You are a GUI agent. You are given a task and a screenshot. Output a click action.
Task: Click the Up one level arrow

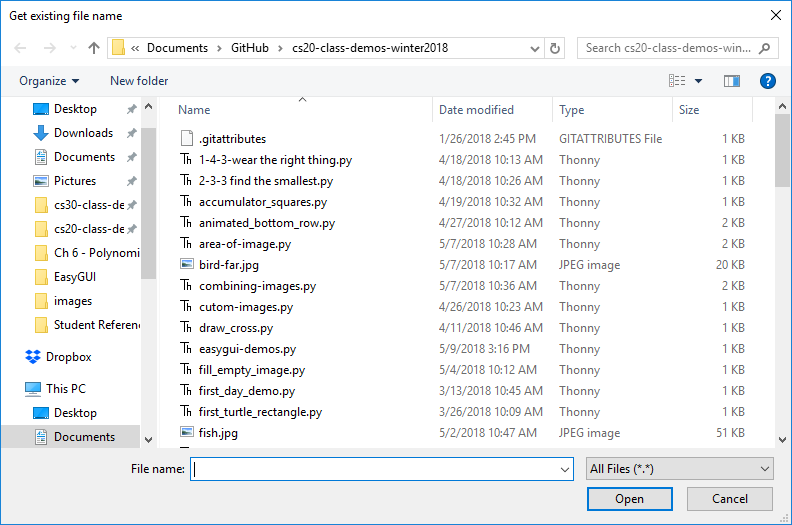(x=94, y=48)
